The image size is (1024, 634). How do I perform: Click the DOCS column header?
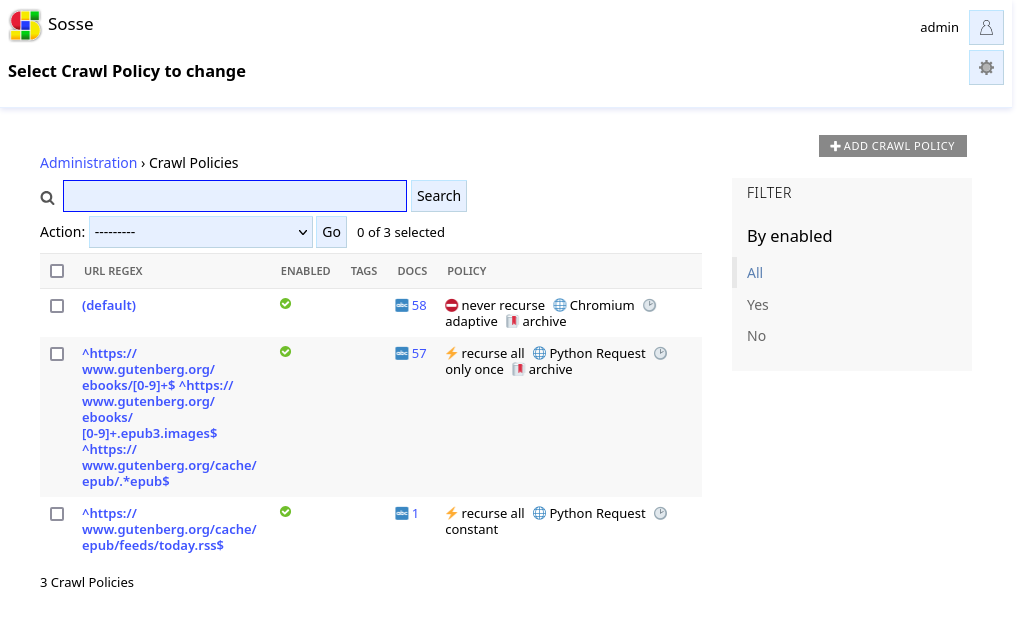[412, 271]
